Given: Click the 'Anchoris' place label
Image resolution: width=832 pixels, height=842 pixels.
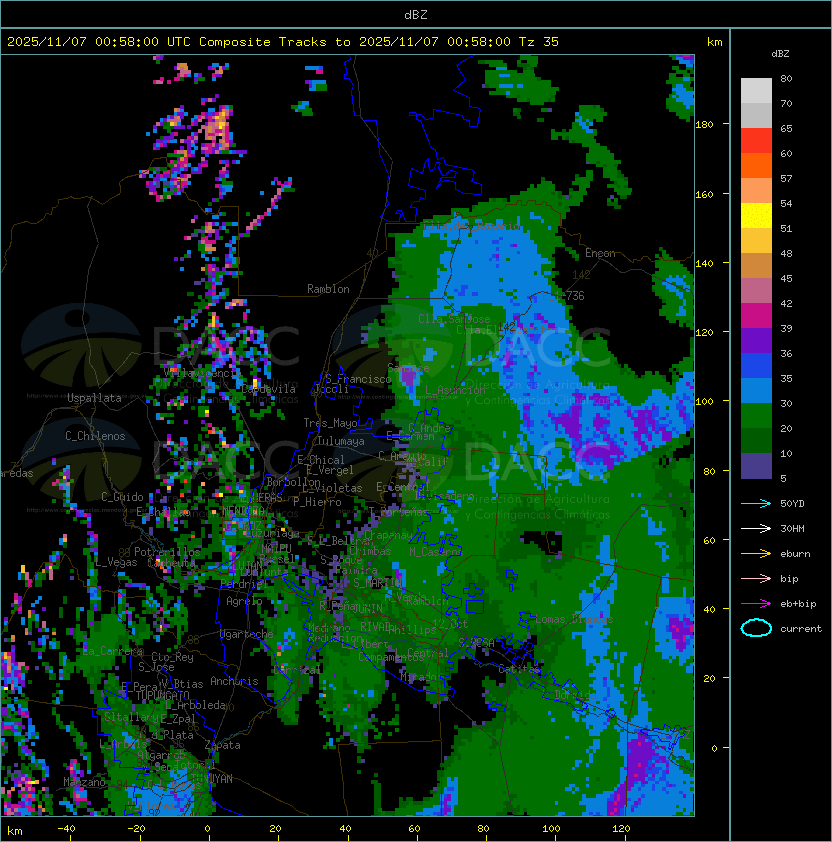Looking at the screenshot, I should click(234, 681).
